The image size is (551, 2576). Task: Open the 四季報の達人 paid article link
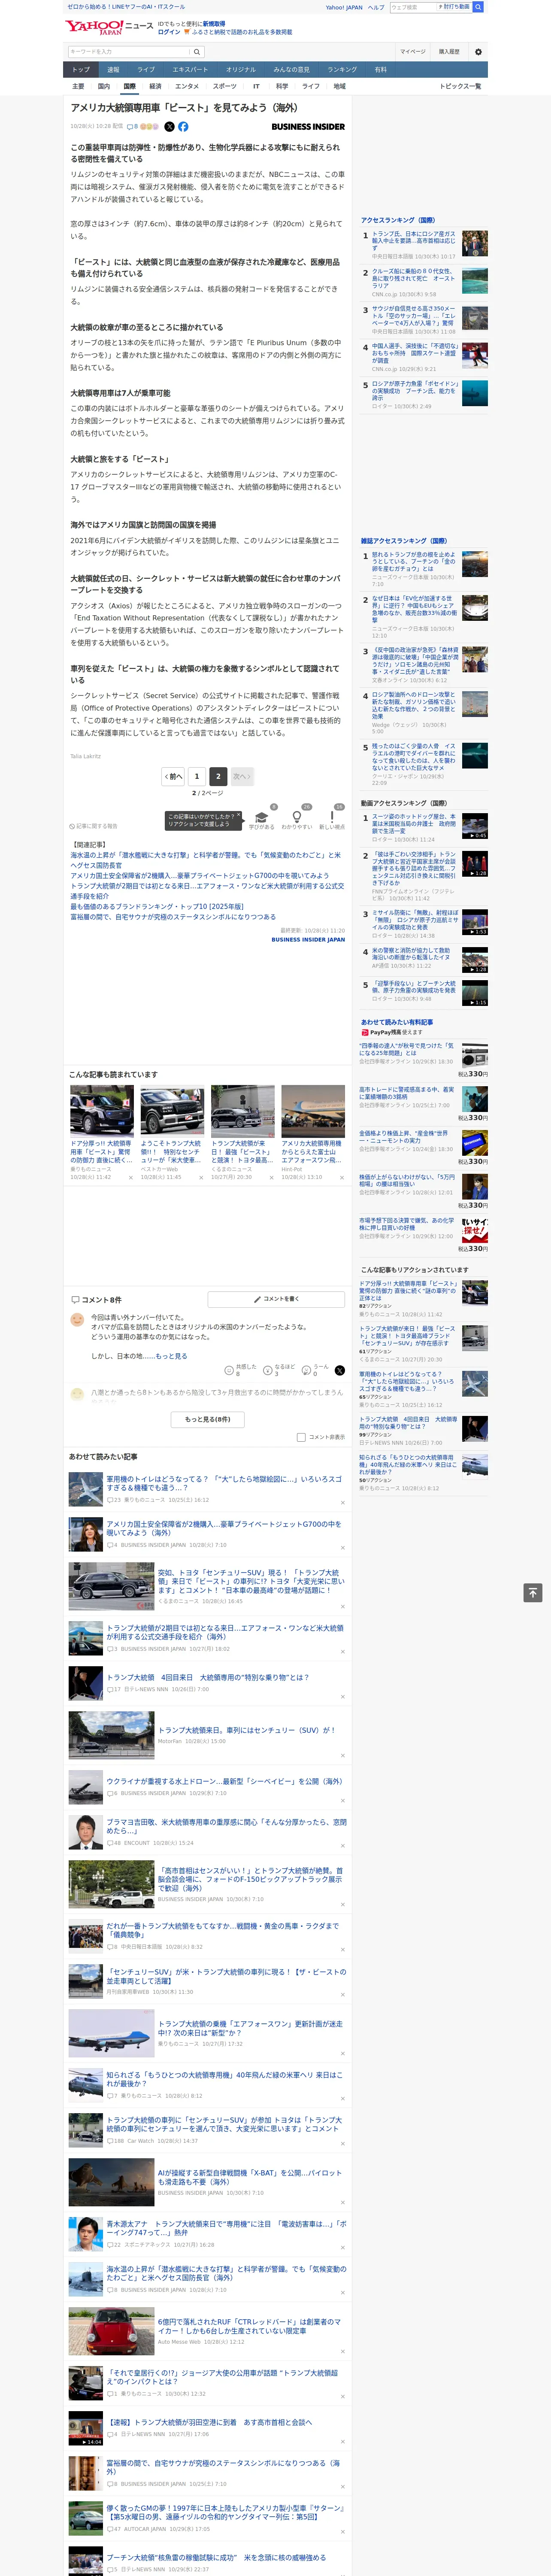406,1049
